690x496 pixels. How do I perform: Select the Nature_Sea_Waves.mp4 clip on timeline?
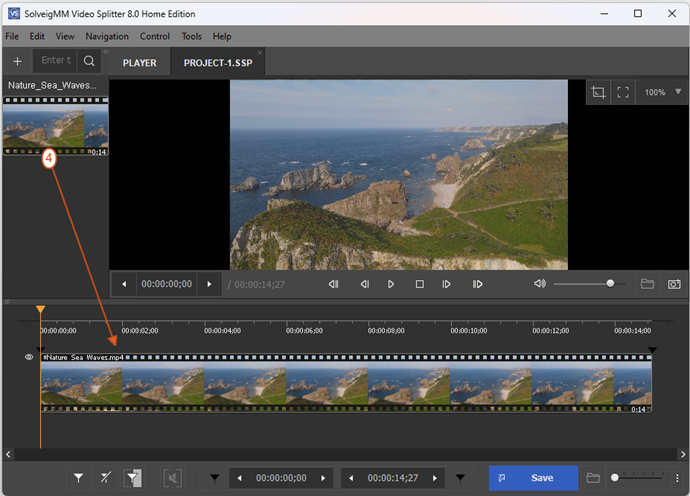click(346, 383)
